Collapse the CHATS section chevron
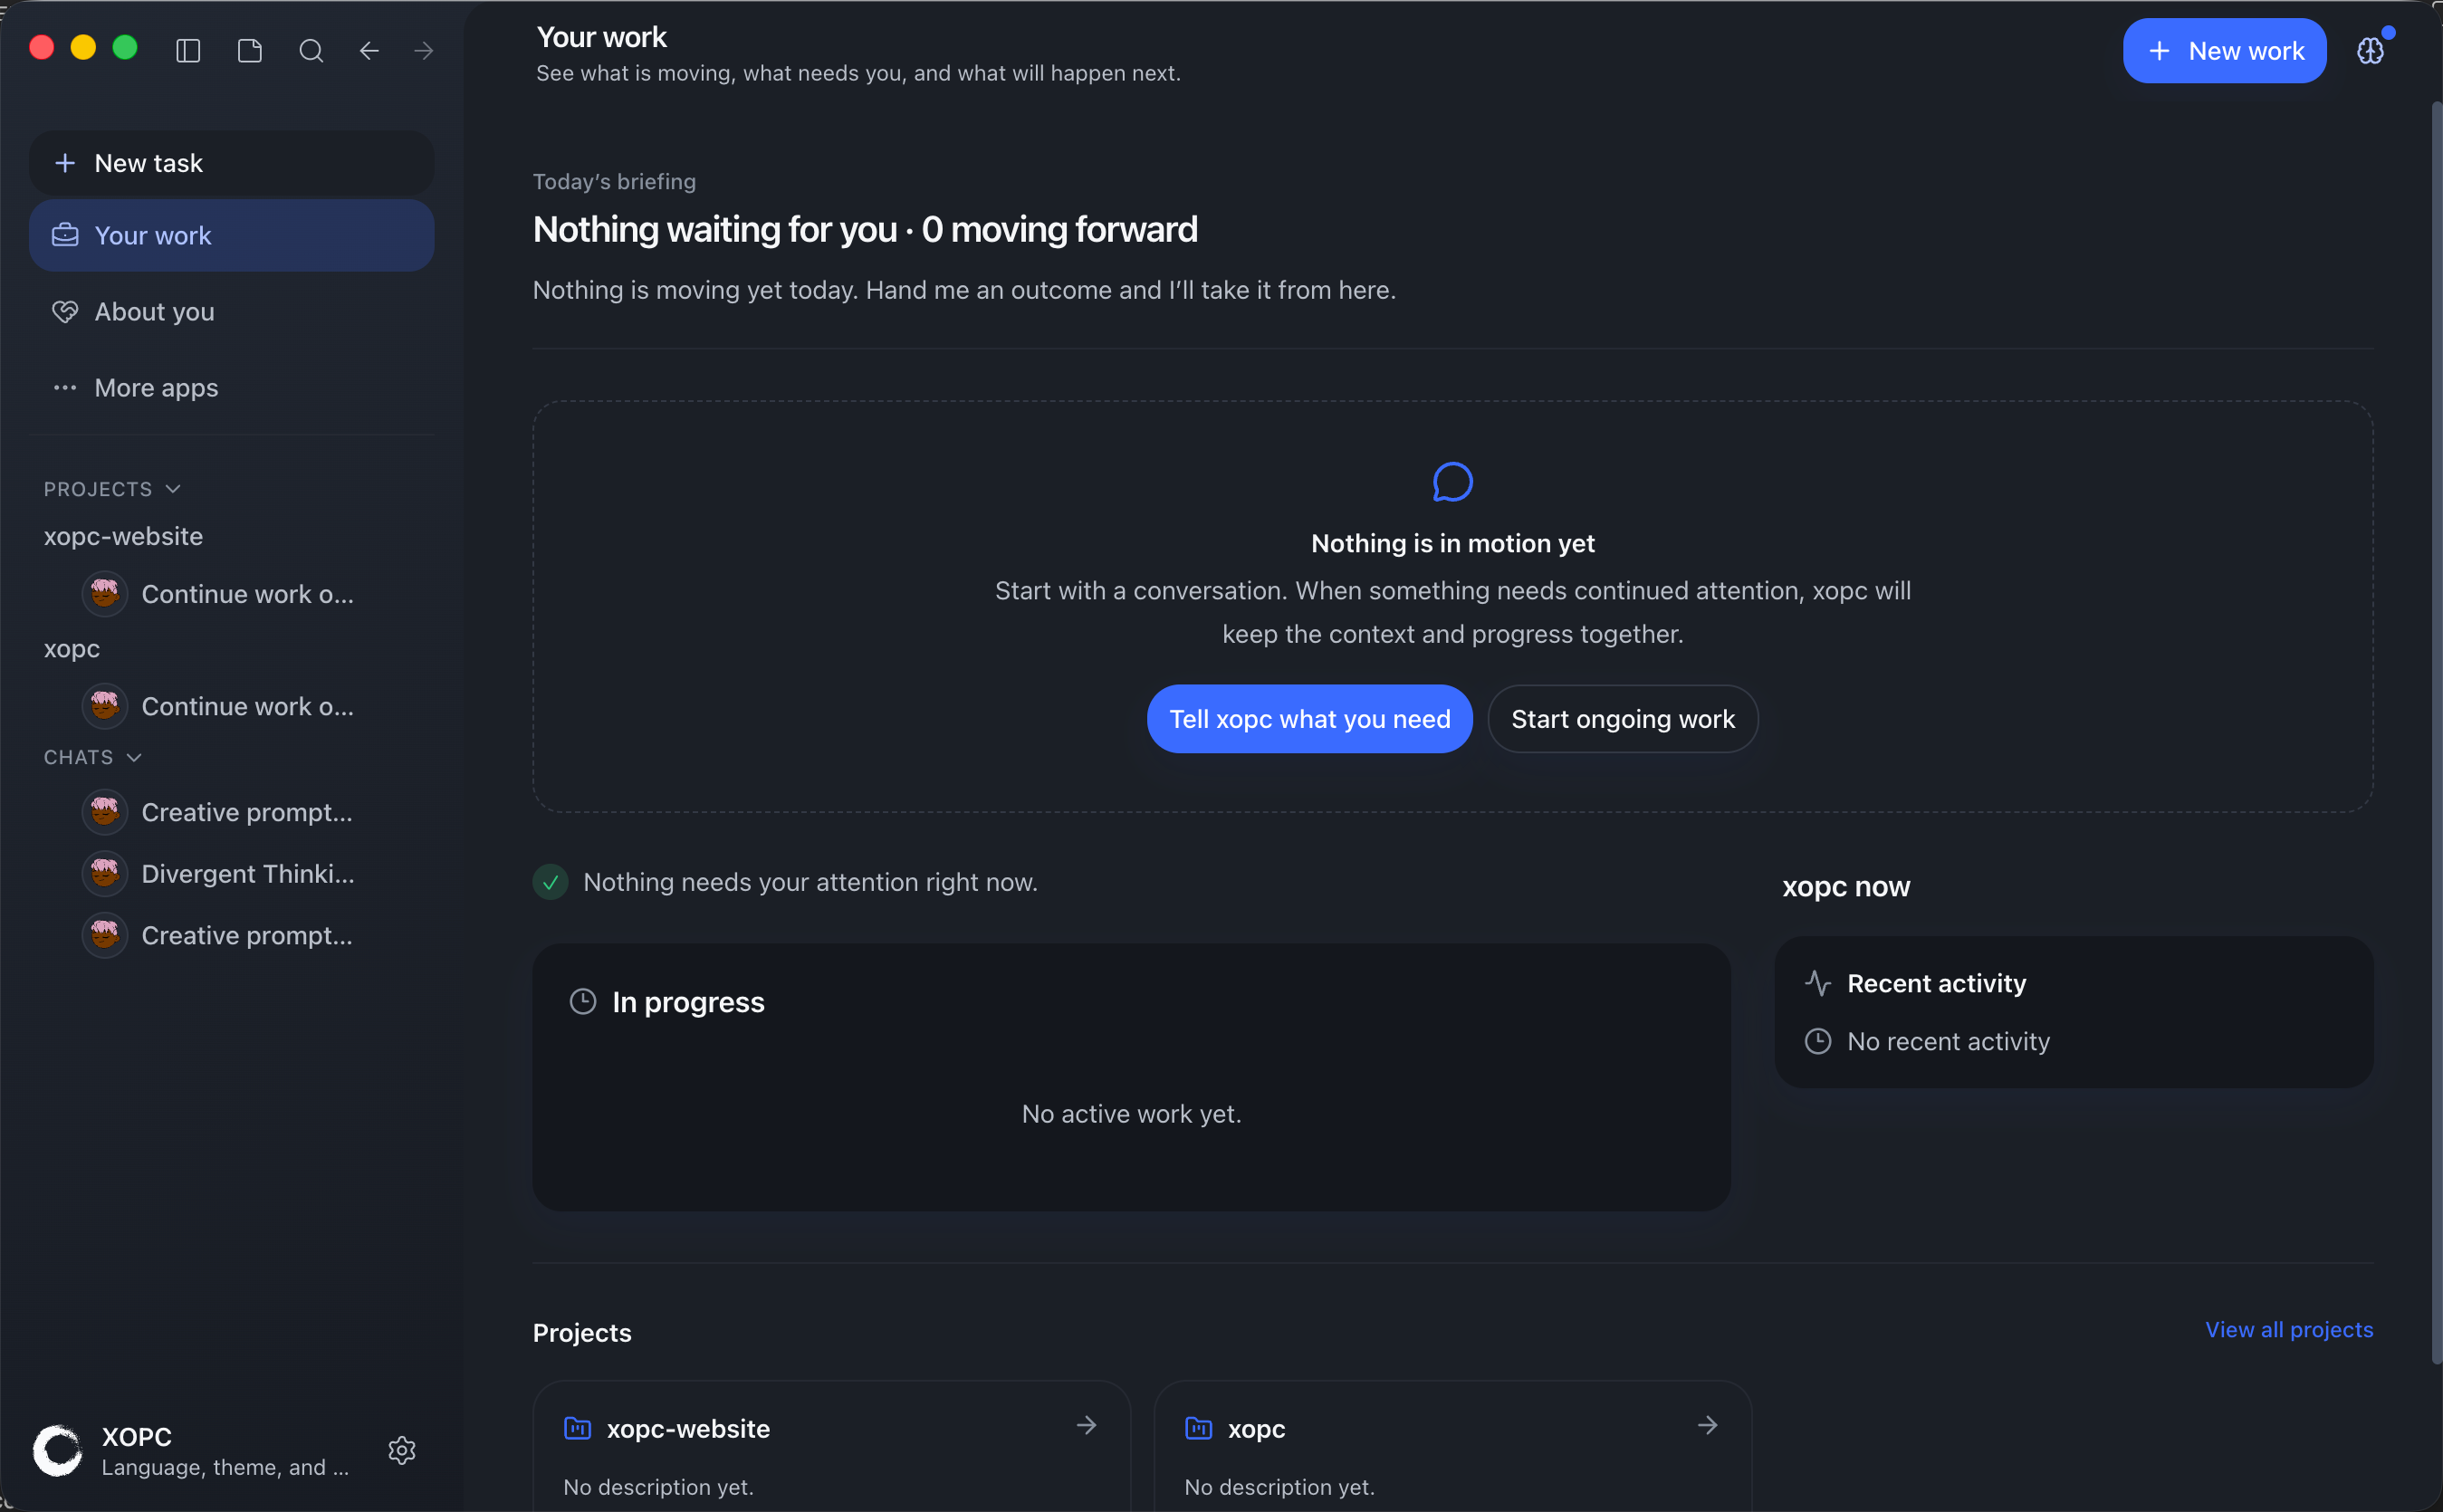The height and width of the screenshot is (1512, 2443). 134,757
